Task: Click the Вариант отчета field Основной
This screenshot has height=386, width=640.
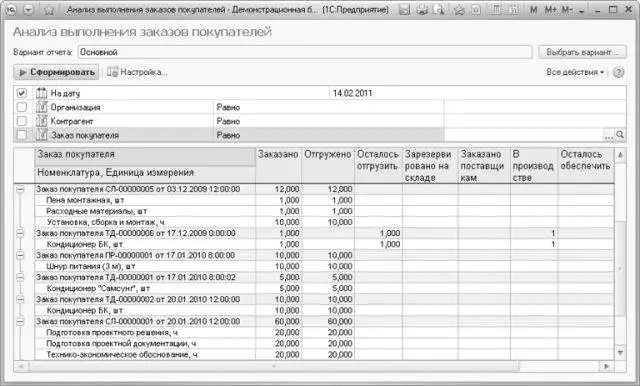Action: click(305, 52)
